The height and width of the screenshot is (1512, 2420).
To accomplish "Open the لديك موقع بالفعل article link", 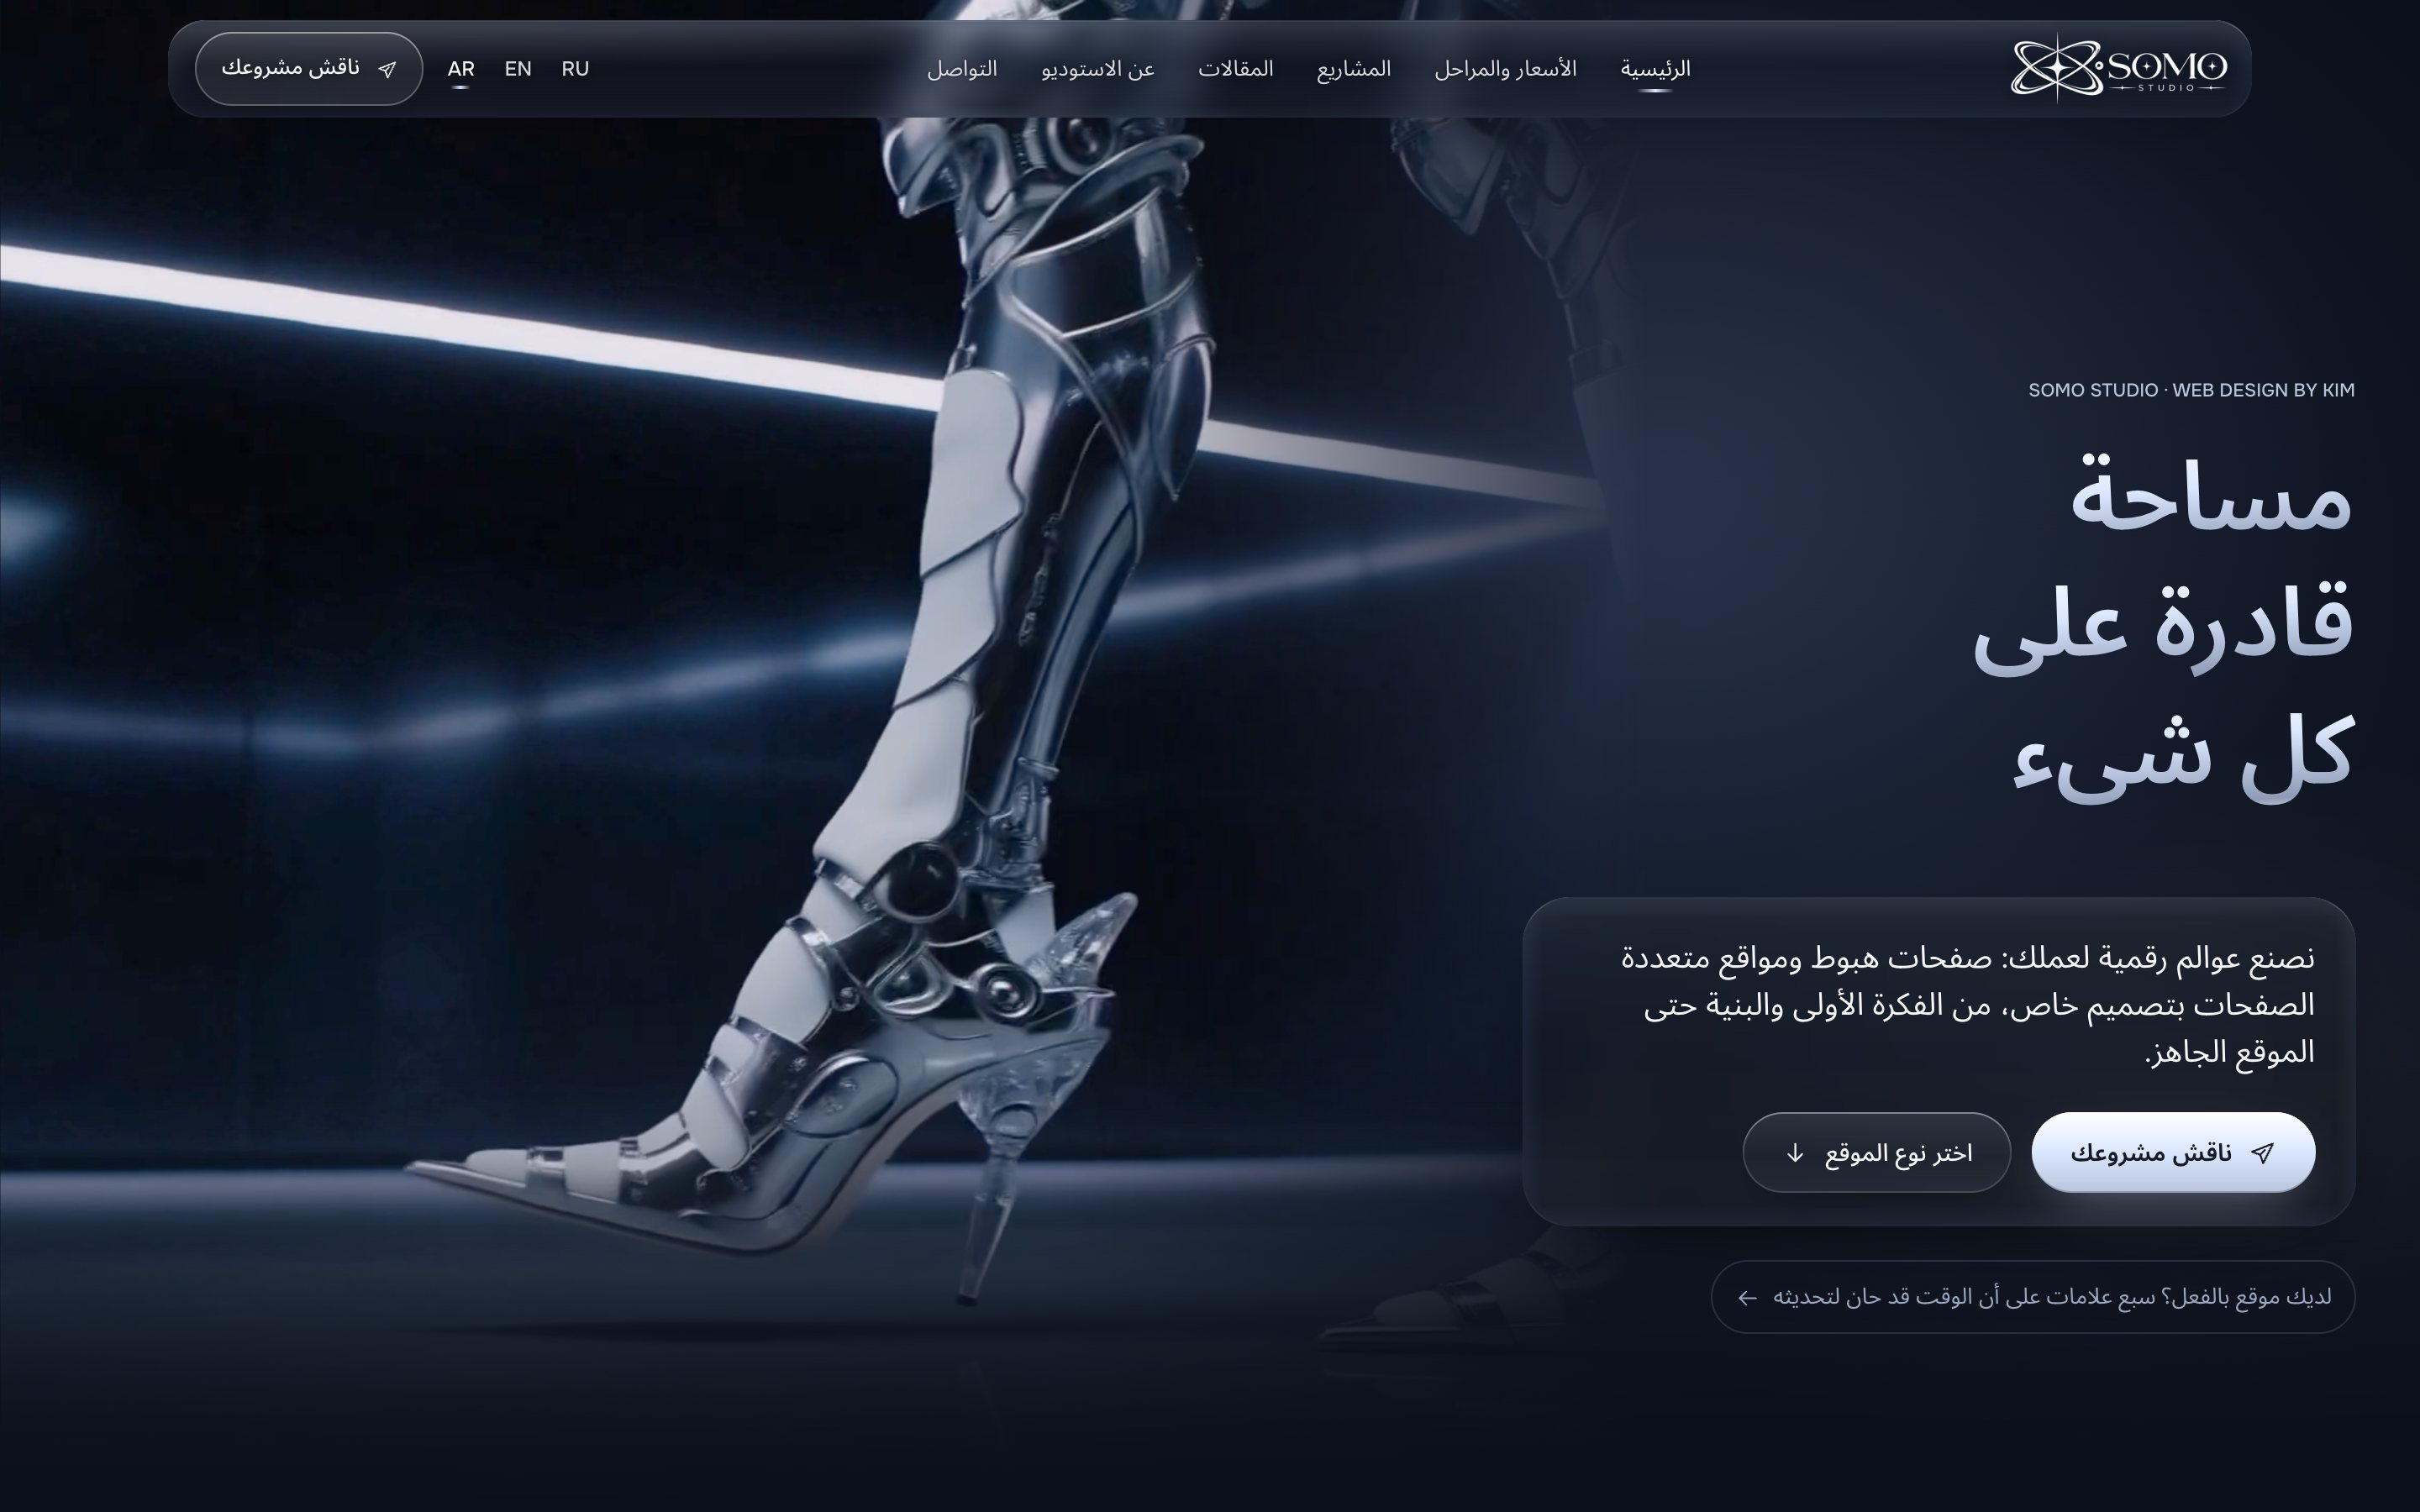I will point(2033,1297).
